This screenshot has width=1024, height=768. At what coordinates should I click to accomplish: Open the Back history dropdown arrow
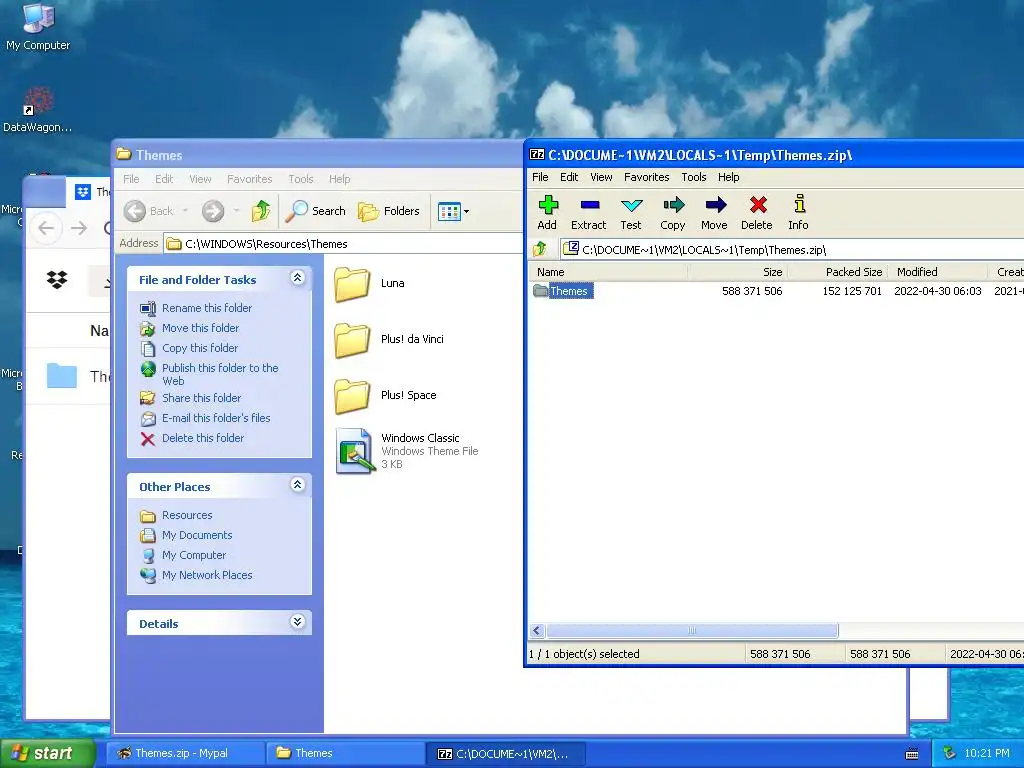point(185,211)
